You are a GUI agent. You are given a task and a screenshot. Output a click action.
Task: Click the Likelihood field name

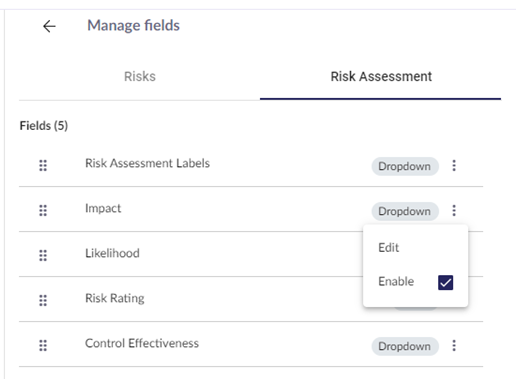coord(112,253)
